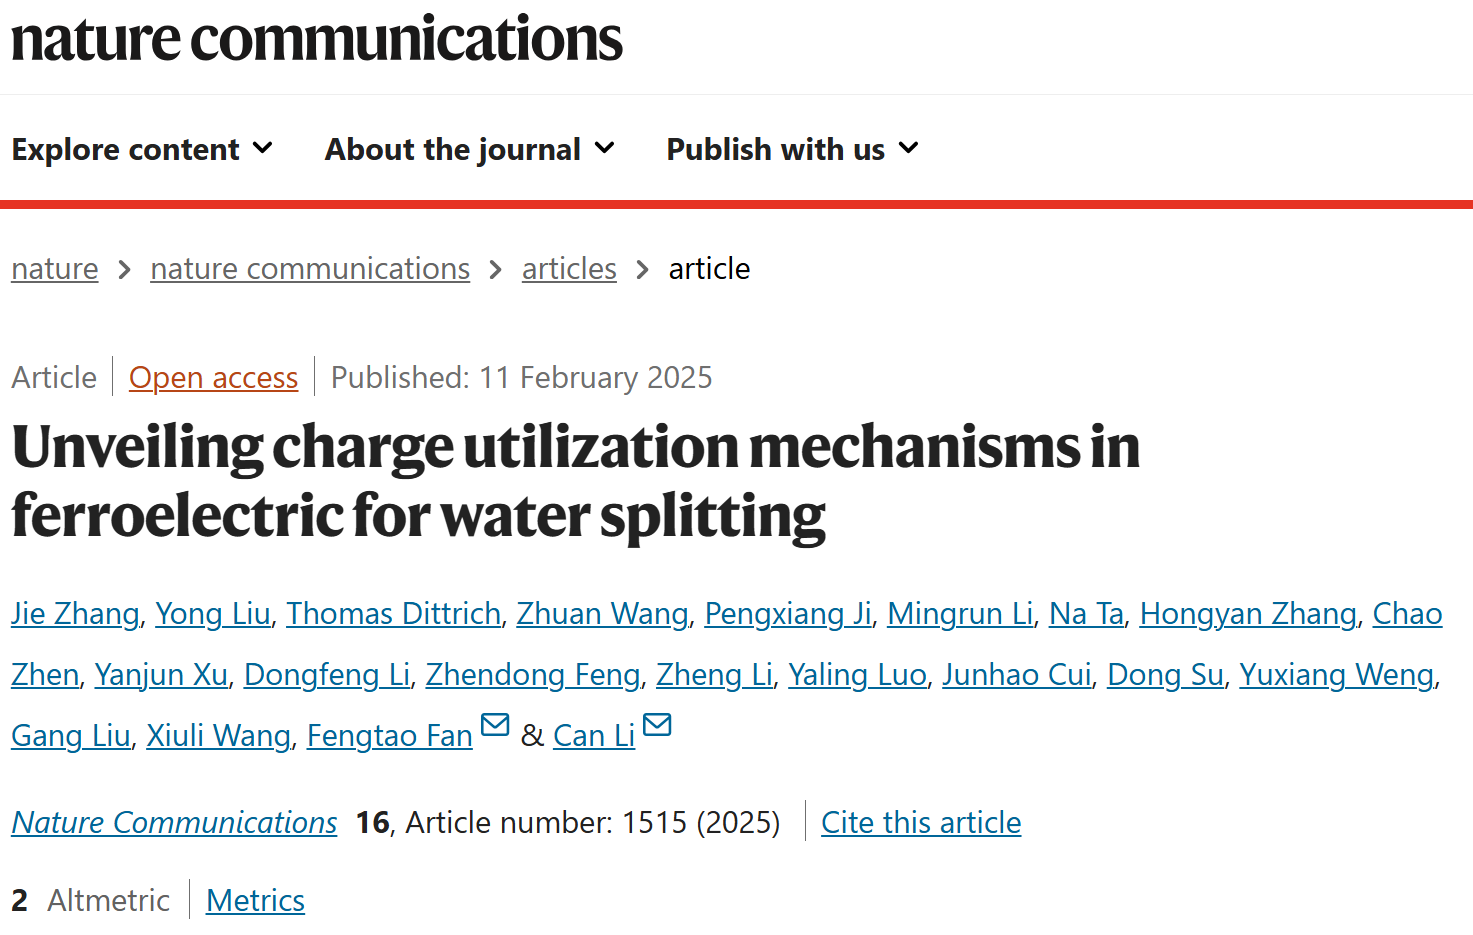Screen dimensions: 1473x935
Task: Click the envelope icon beside Can Li
Action: (x=657, y=724)
